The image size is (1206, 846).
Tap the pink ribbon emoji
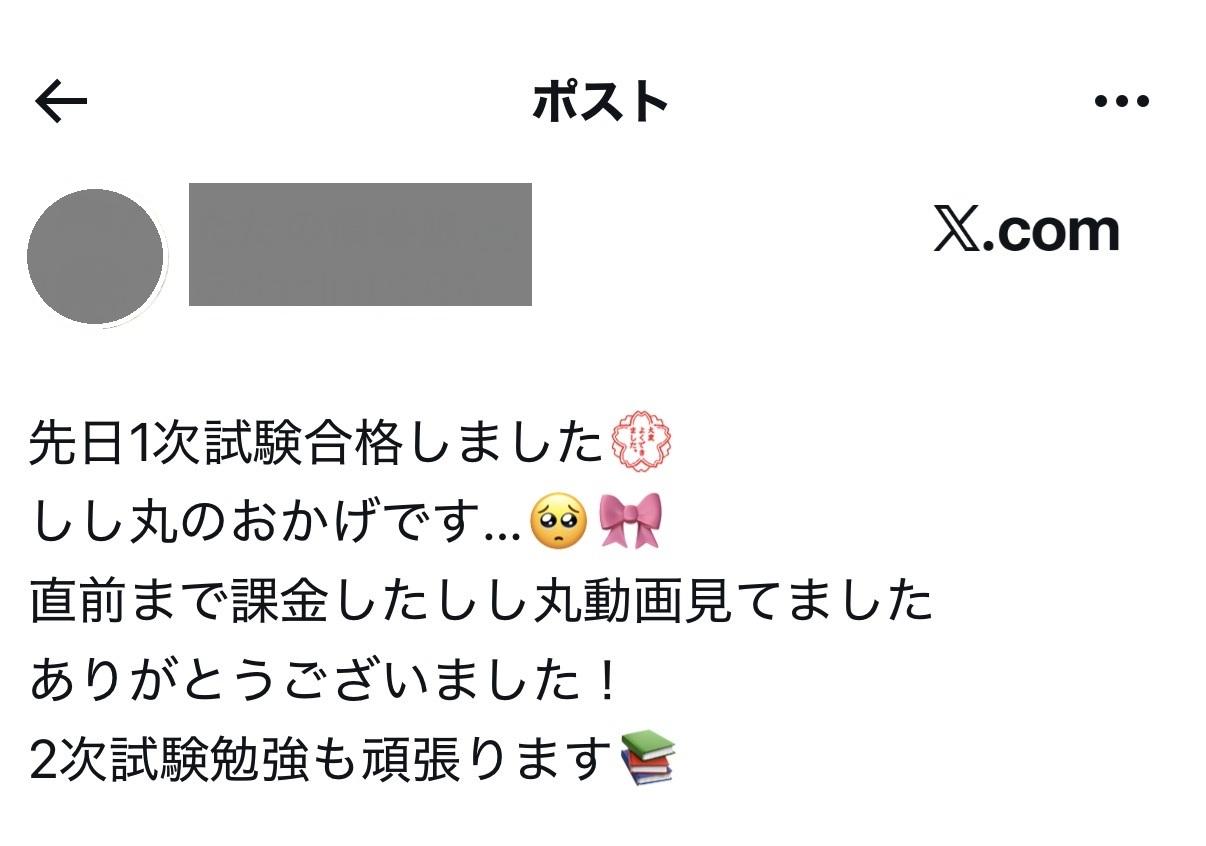pos(630,521)
